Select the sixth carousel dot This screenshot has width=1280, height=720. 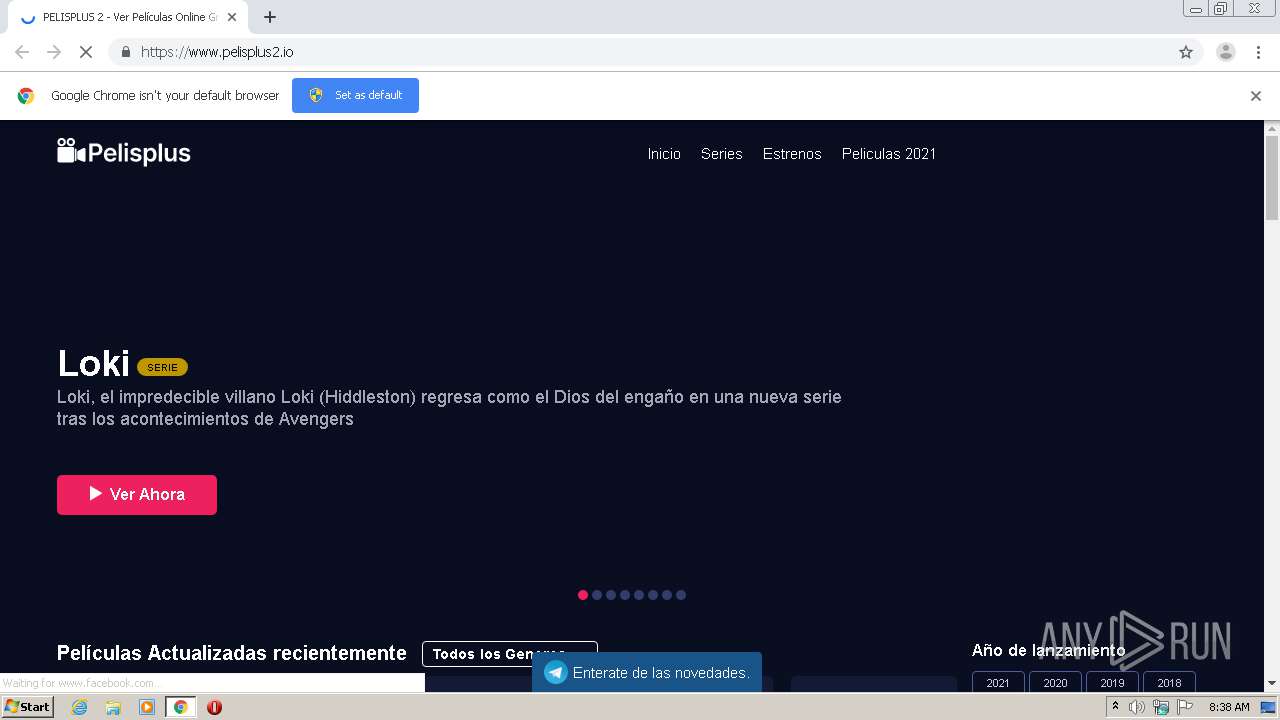tap(653, 595)
